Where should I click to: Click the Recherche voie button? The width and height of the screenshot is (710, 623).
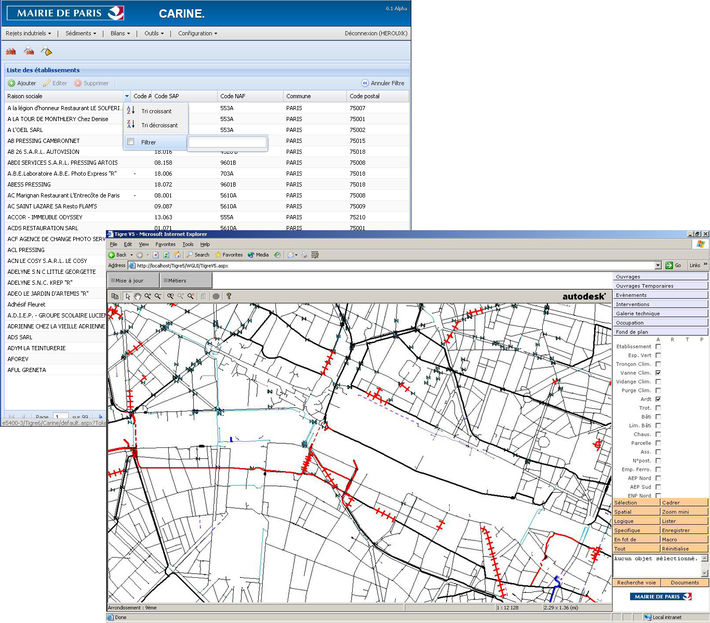tap(637, 583)
